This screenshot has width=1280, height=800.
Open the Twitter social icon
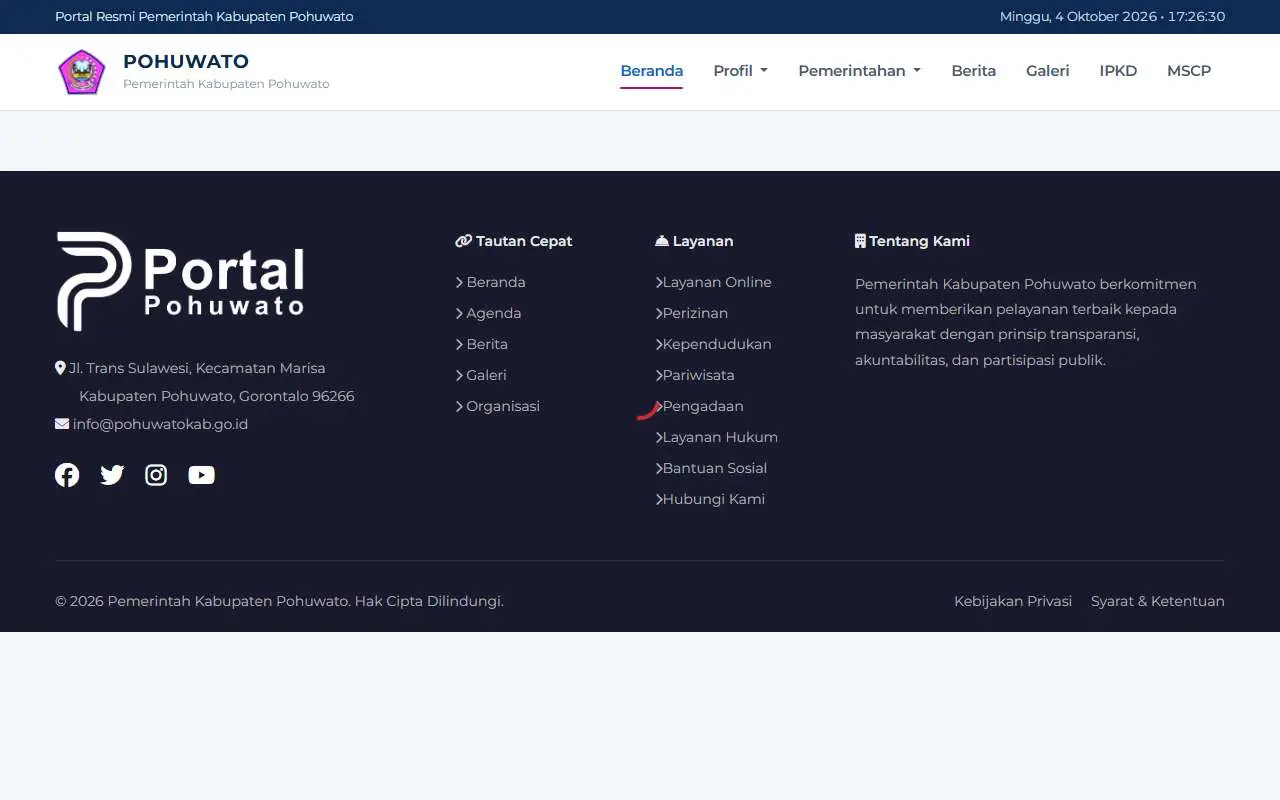click(x=112, y=475)
